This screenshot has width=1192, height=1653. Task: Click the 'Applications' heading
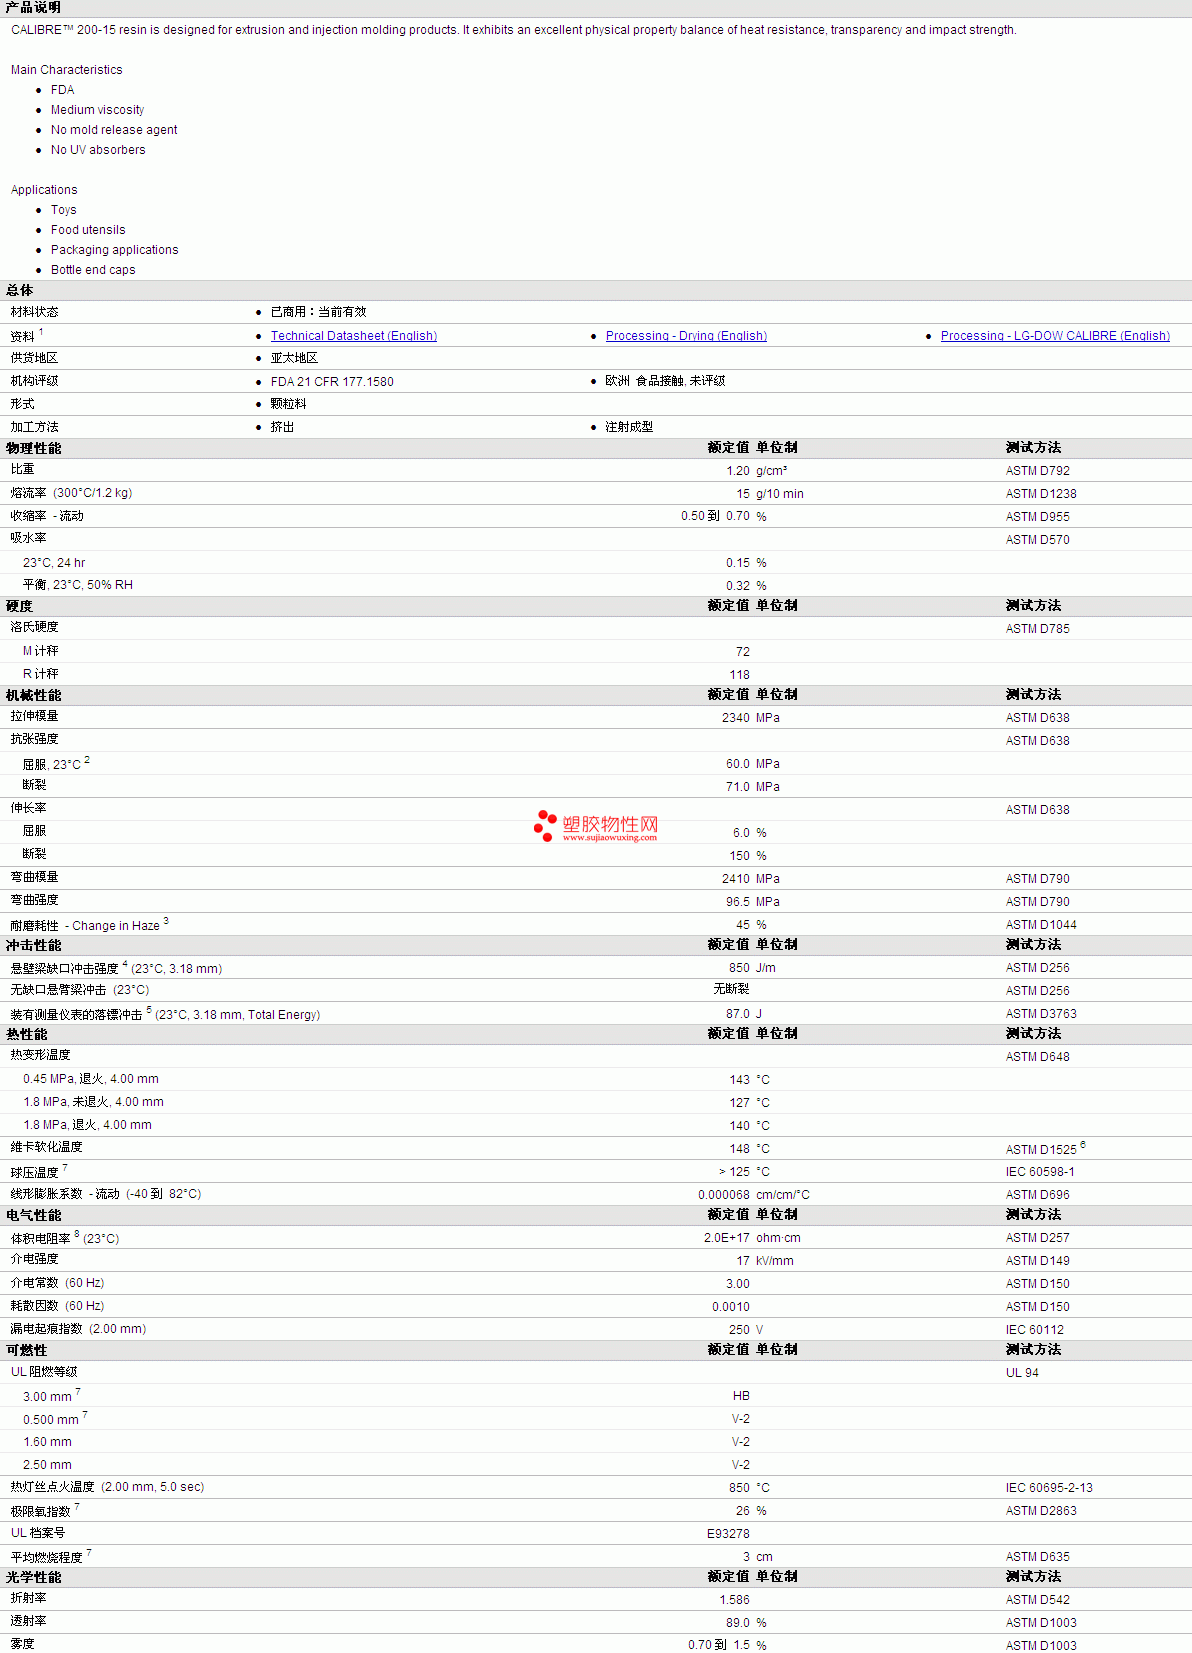pyautogui.click(x=44, y=190)
